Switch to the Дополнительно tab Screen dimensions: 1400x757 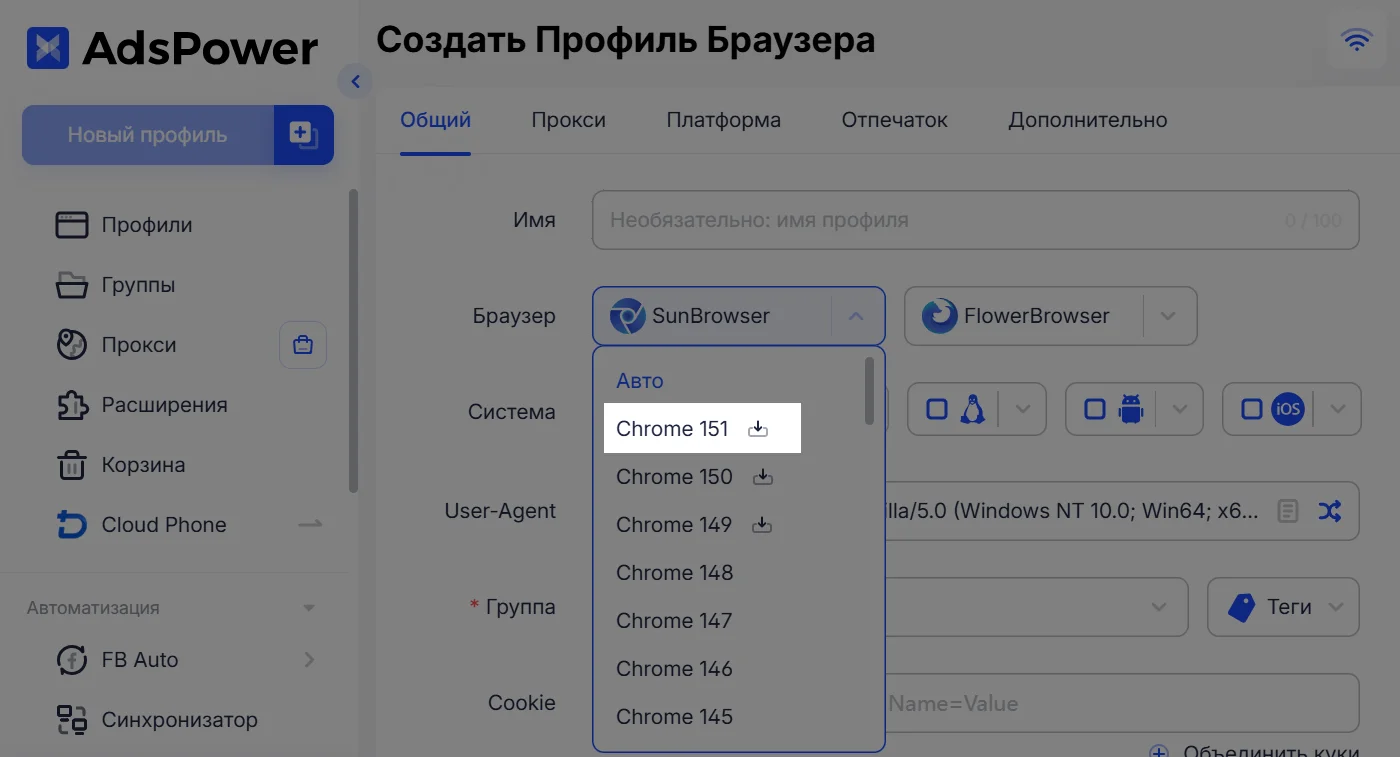pos(1088,120)
